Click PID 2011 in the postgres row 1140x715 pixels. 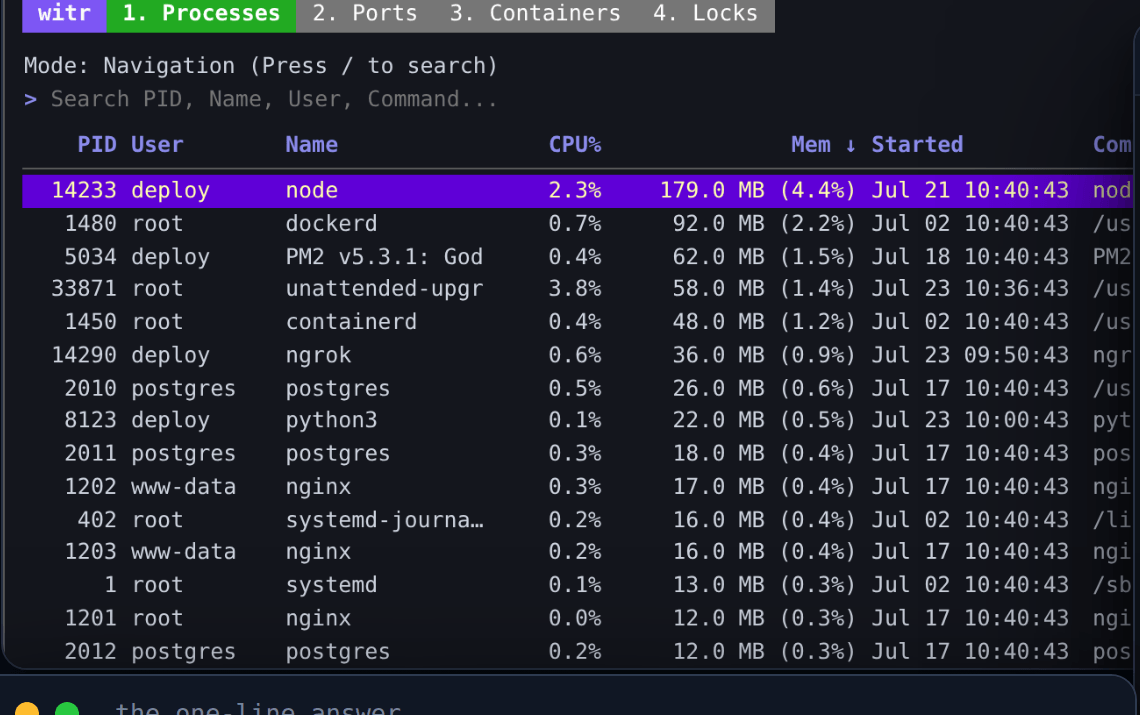pyautogui.click(x=90, y=454)
